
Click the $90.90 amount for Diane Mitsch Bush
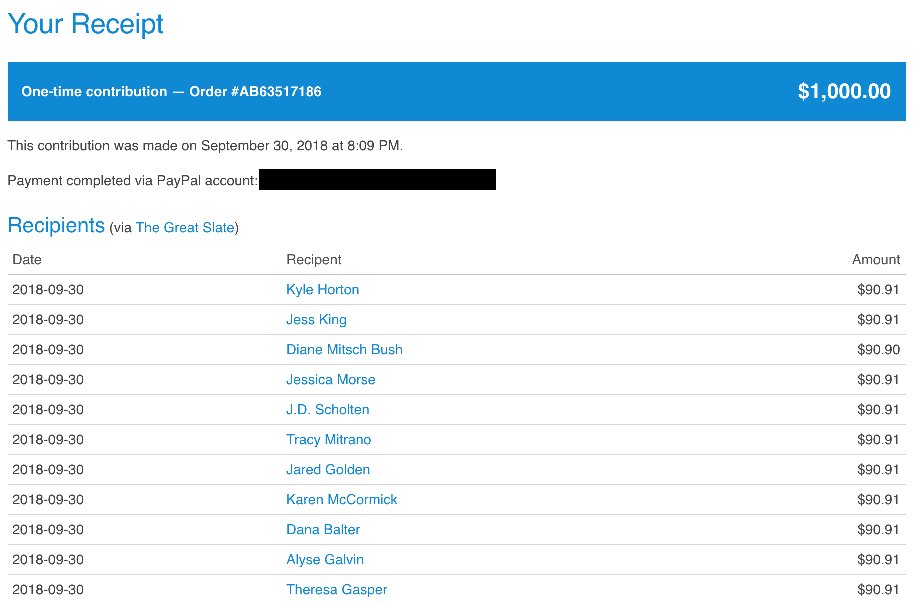coord(878,349)
